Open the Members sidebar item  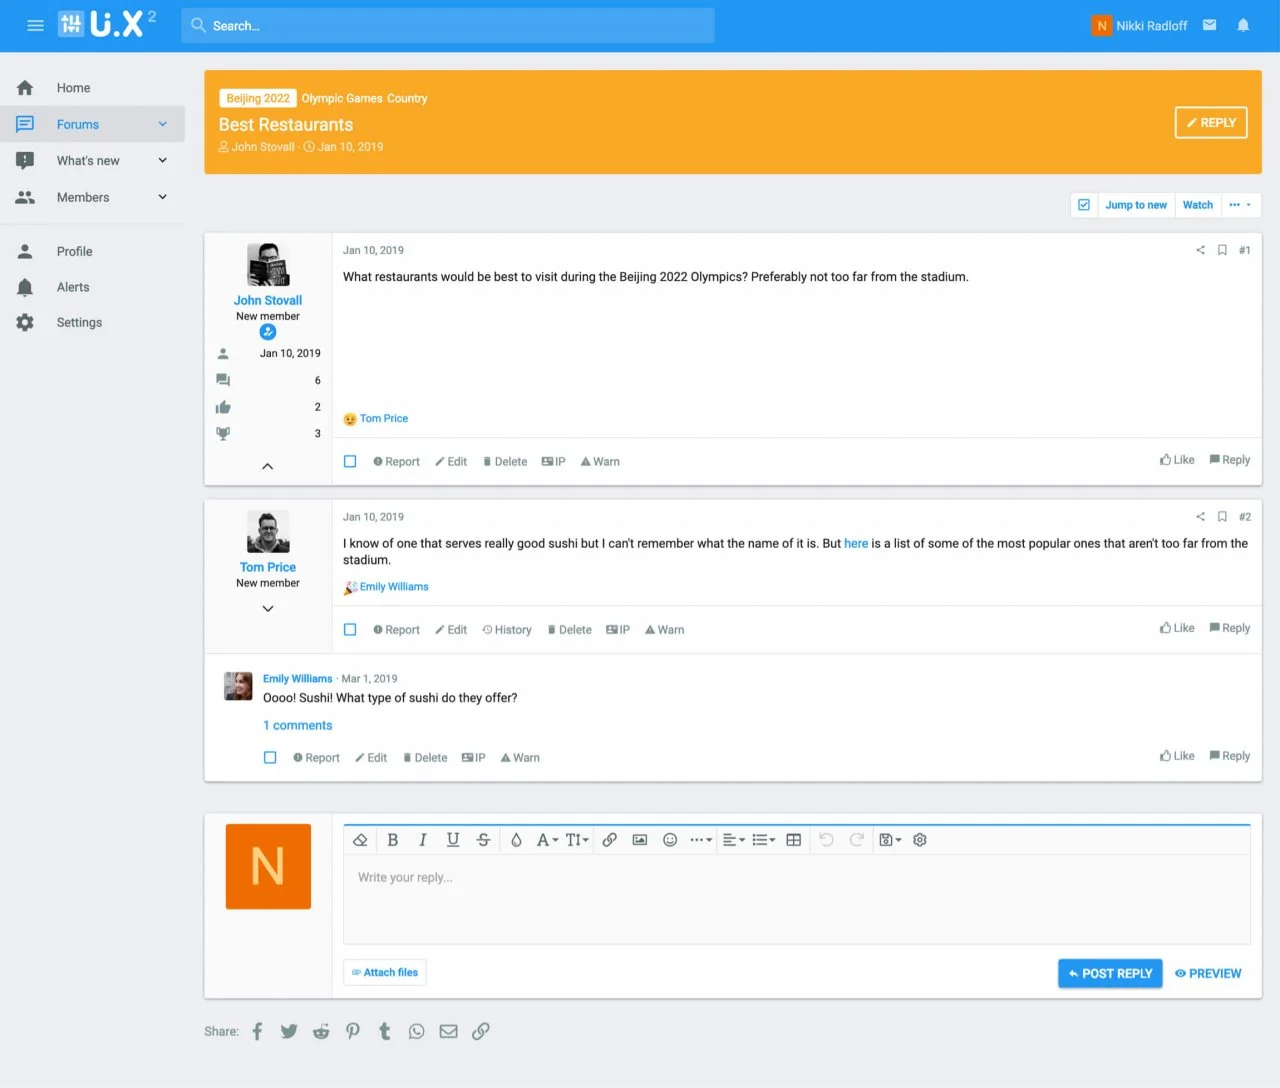click(x=83, y=197)
